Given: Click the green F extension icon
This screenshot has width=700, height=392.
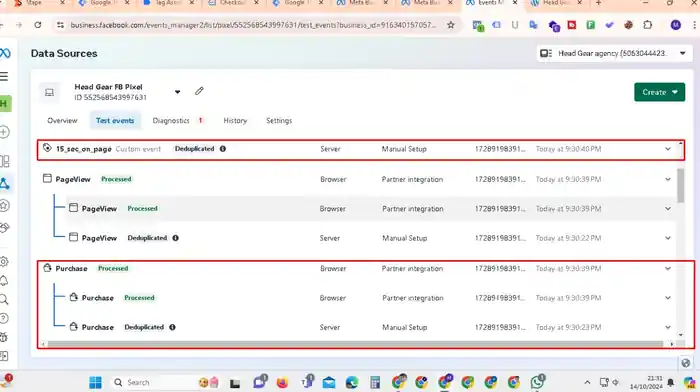Looking at the screenshot, I should point(591,25).
